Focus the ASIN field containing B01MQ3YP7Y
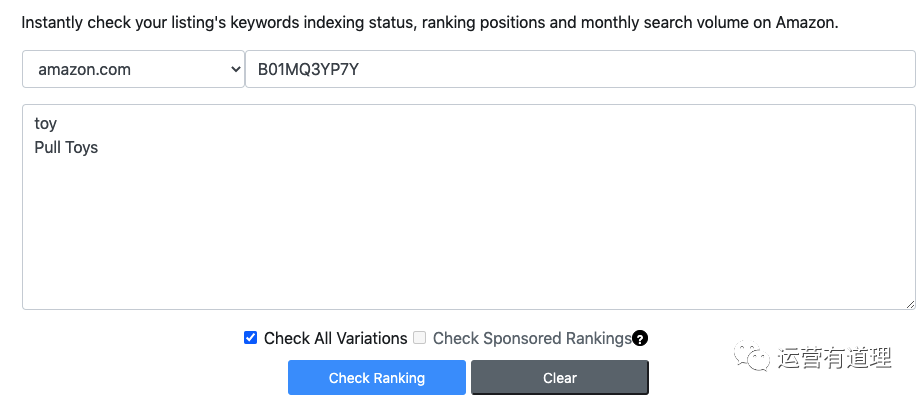921x398 pixels. tap(580, 69)
